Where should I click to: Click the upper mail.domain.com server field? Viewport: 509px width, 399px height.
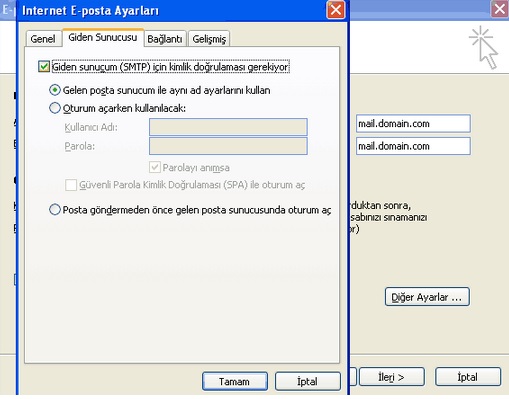413,124
